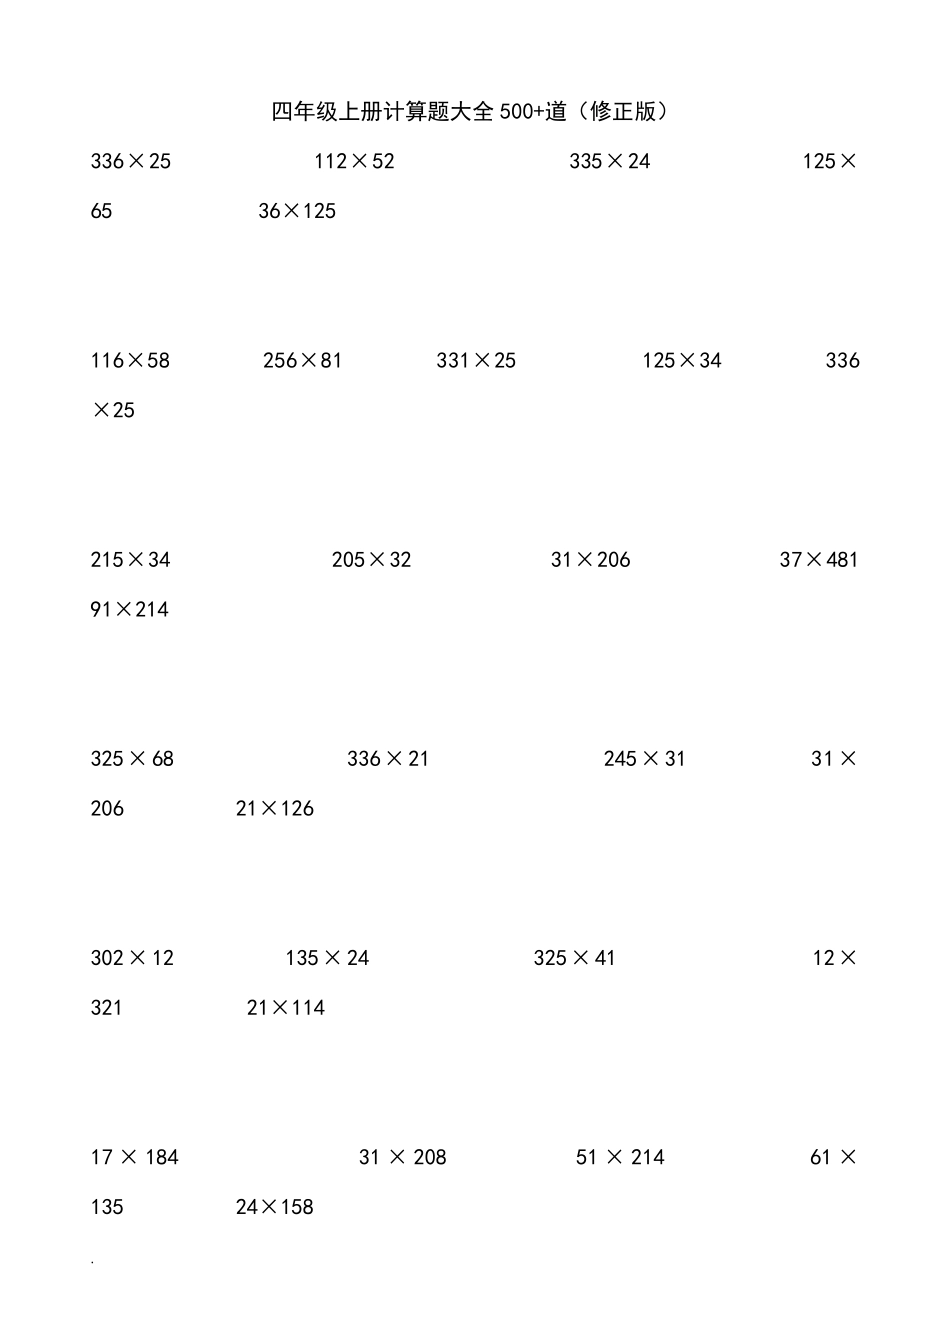Place cursor on problem 336×21
This screenshot has height=1344, width=950.
[x=388, y=759]
